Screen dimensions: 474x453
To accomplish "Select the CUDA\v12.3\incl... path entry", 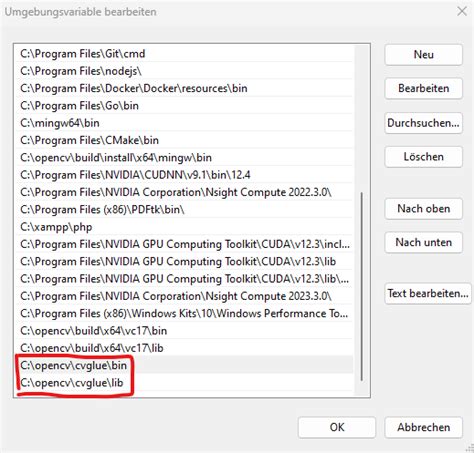I will [x=184, y=244].
